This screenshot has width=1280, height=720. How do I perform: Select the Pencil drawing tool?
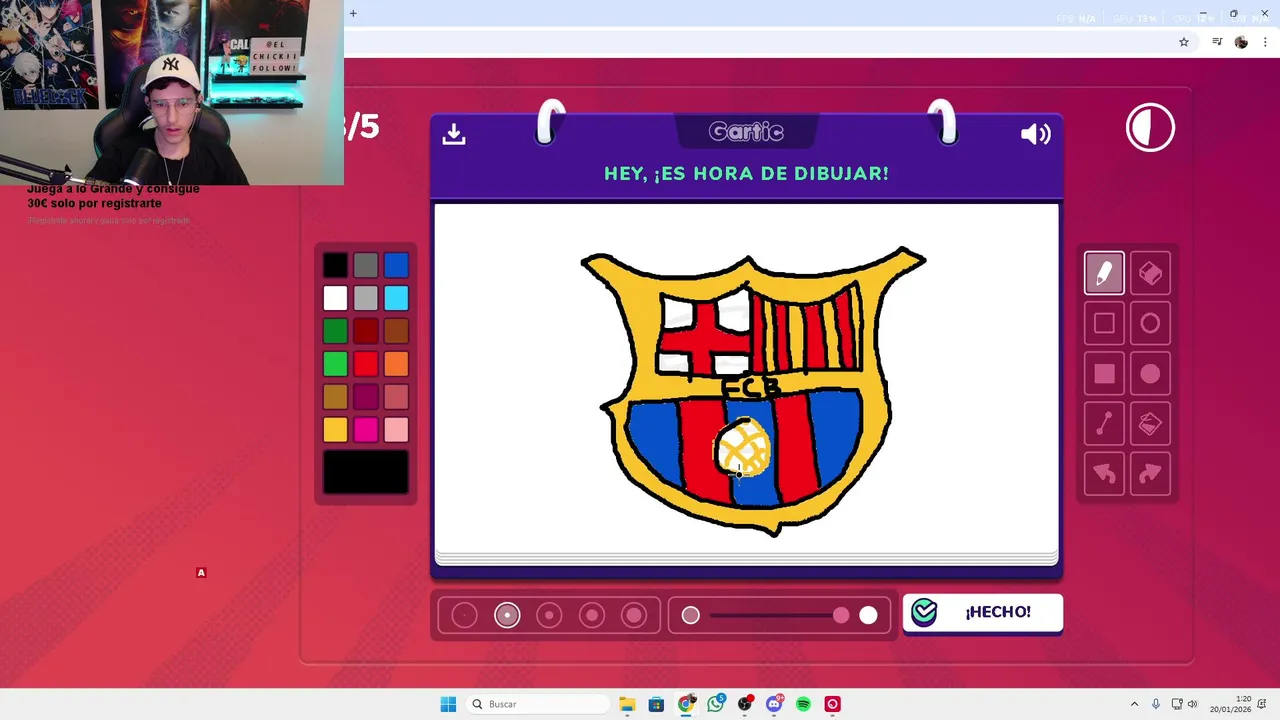(x=1104, y=273)
